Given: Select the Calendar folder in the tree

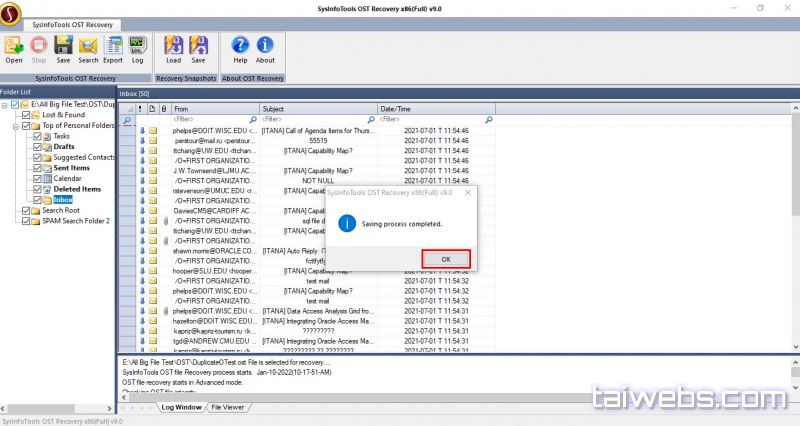Looking at the screenshot, I should 67,179.
